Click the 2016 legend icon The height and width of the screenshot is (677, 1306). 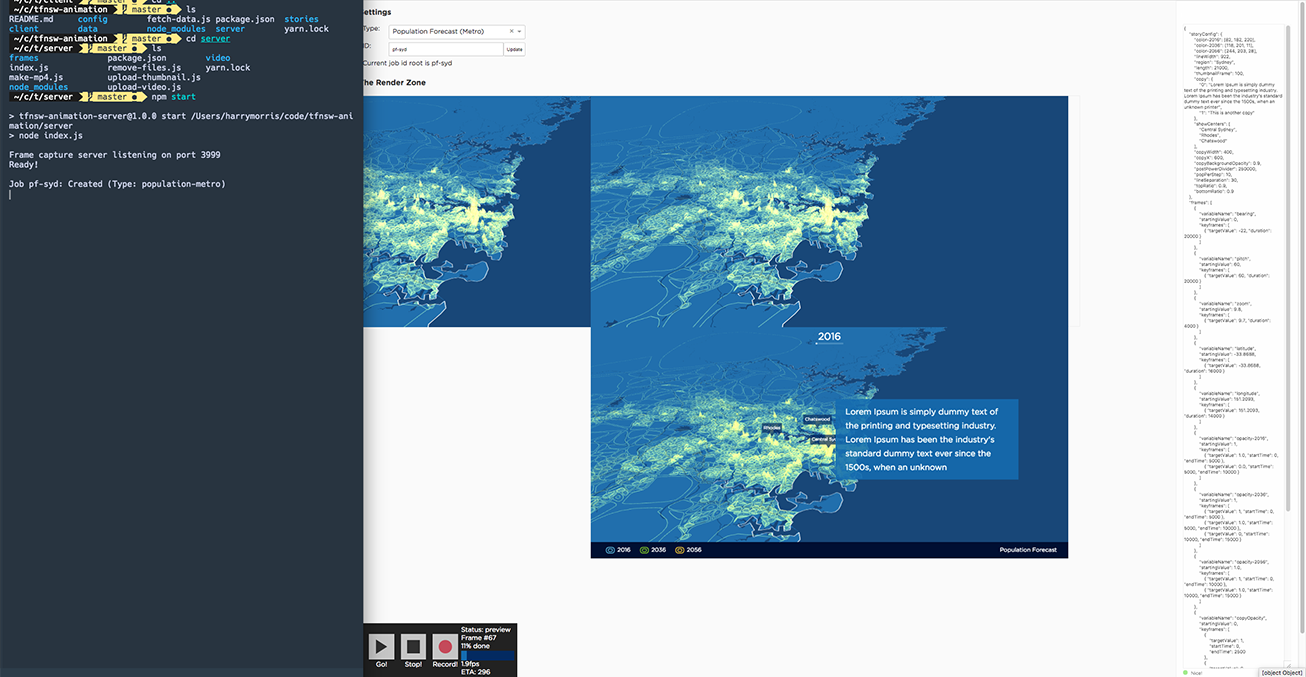[610, 550]
